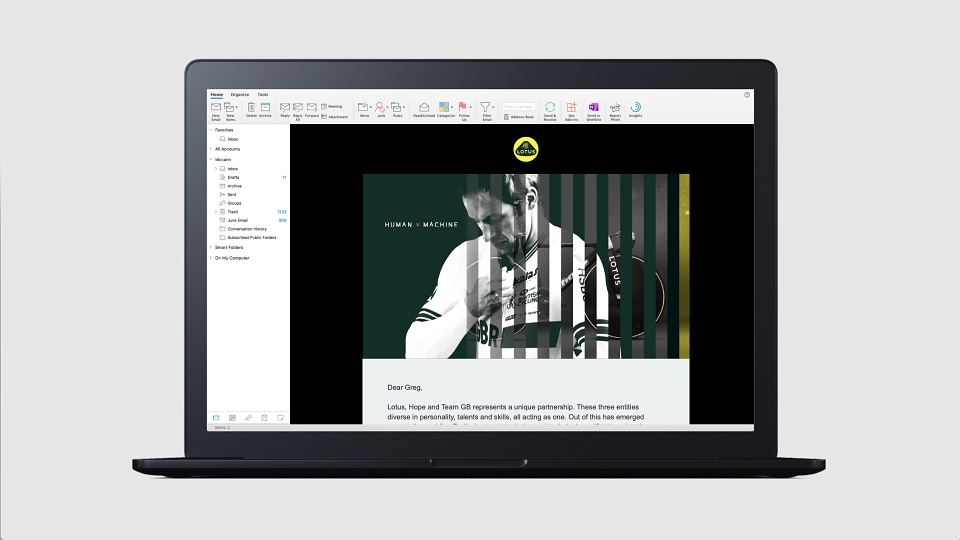This screenshot has height=540, width=960.
Task: Expand All Accounts section
Action: tap(211, 149)
